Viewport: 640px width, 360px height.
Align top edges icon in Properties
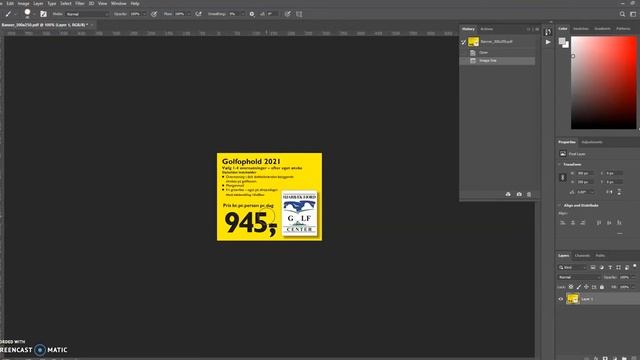[599, 222]
